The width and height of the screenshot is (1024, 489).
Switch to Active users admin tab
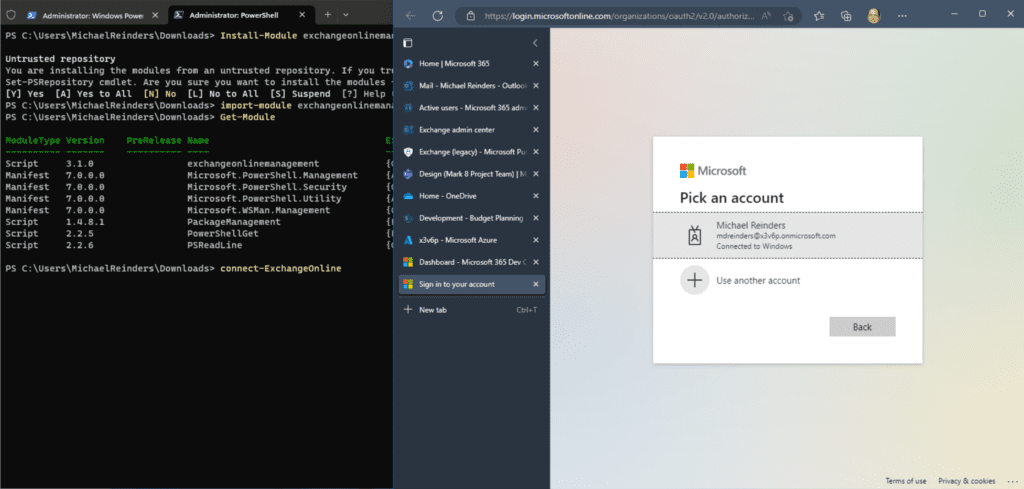click(x=472, y=108)
